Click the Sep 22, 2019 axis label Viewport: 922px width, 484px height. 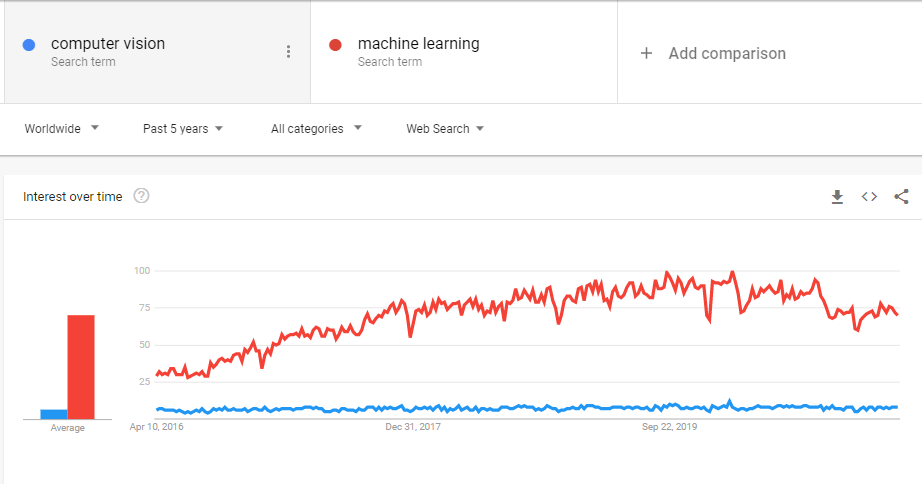[669, 427]
